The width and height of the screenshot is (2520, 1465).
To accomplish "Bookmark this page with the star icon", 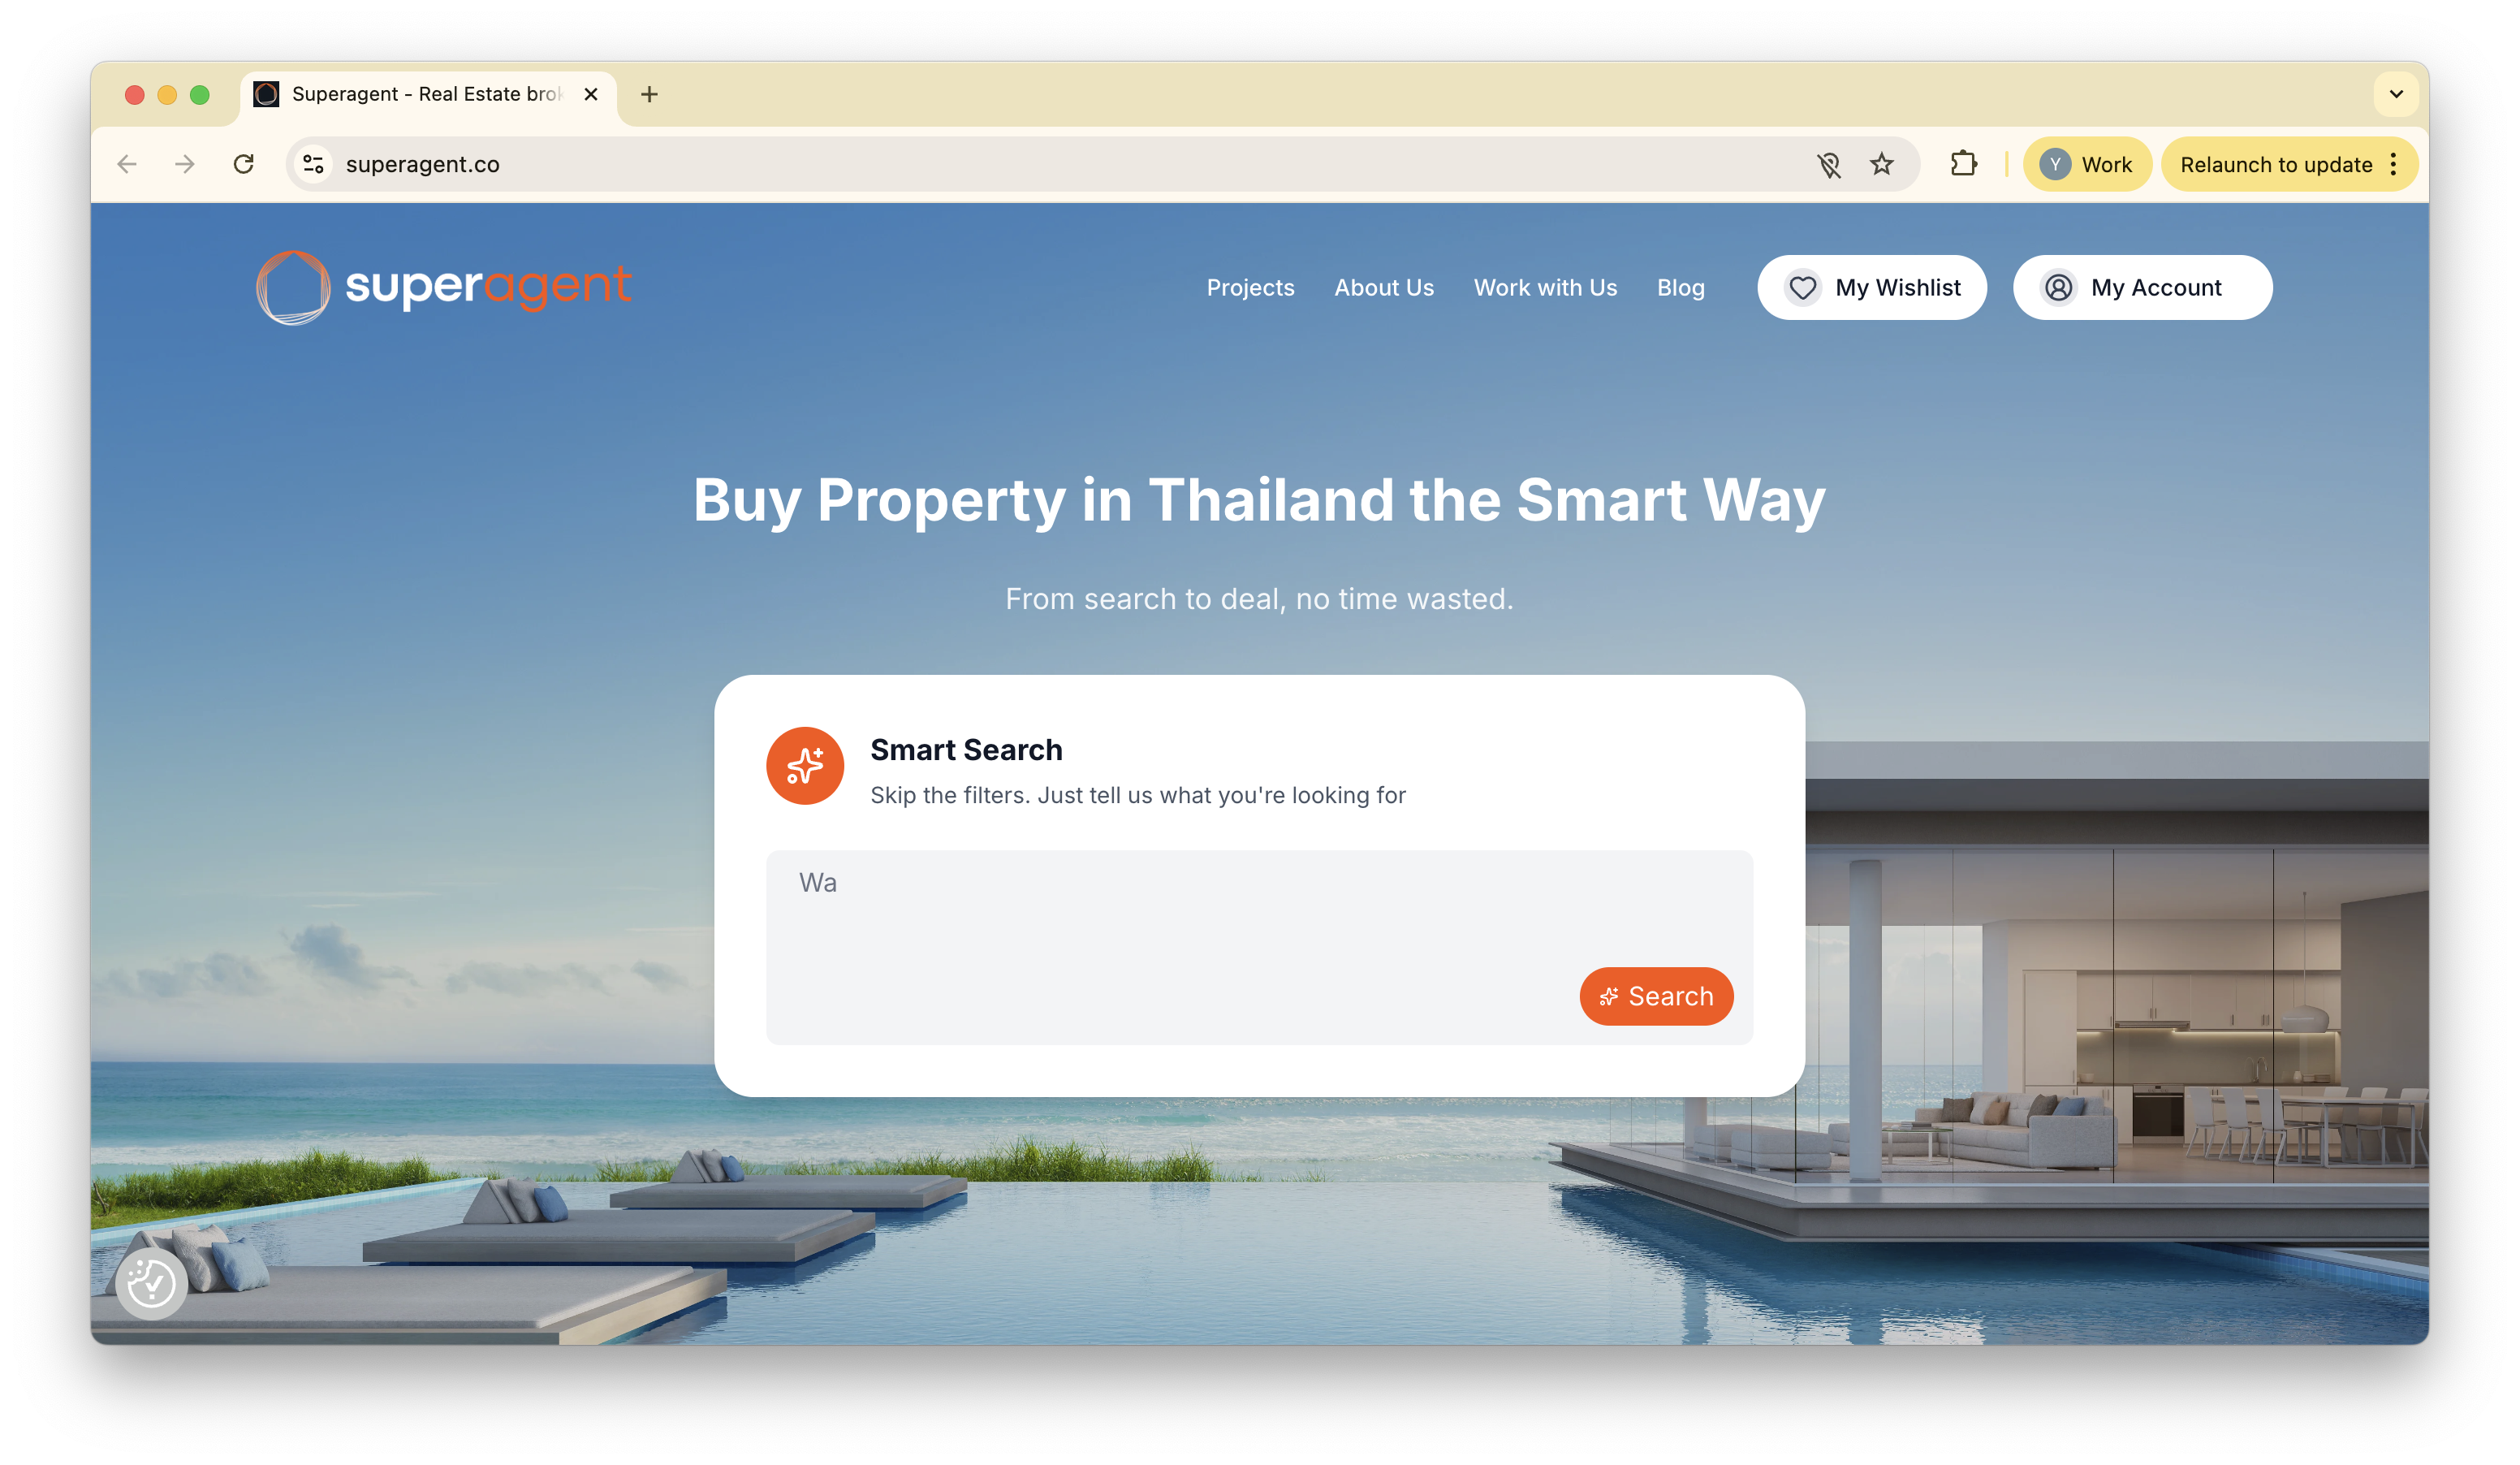I will [x=1882, y=164].
